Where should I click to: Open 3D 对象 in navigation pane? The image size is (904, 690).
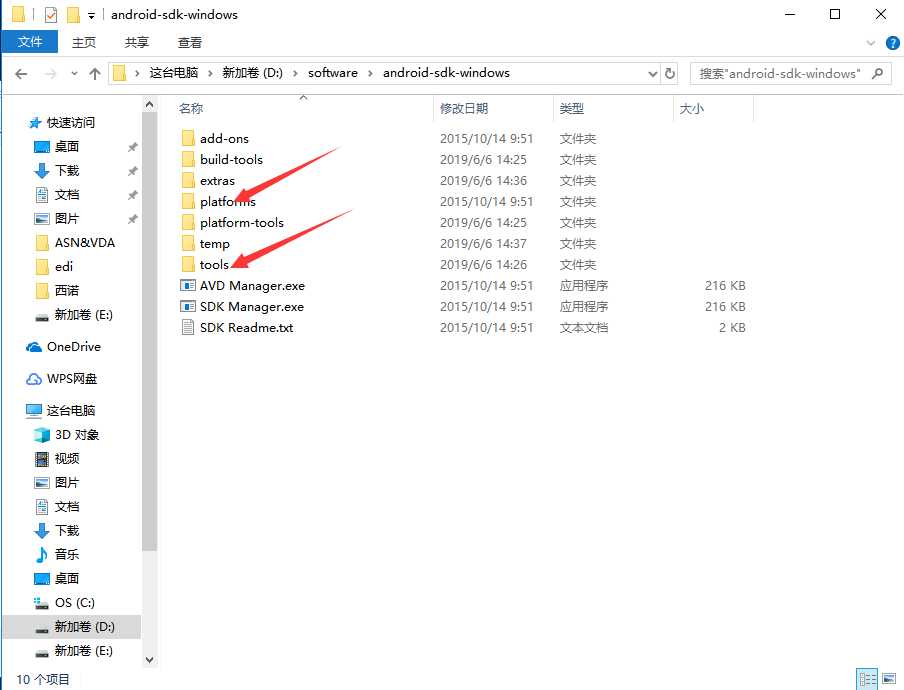(x=77, y=435)
